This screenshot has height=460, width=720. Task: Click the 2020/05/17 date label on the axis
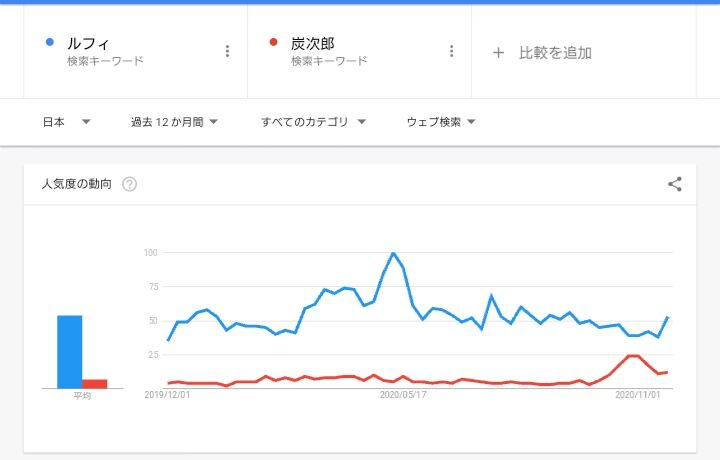pyautogui.click(x=403, y=395)
